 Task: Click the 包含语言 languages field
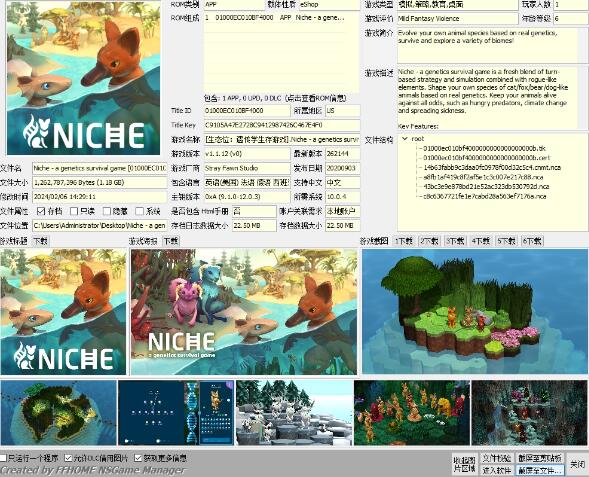click(x=247, y=182)
